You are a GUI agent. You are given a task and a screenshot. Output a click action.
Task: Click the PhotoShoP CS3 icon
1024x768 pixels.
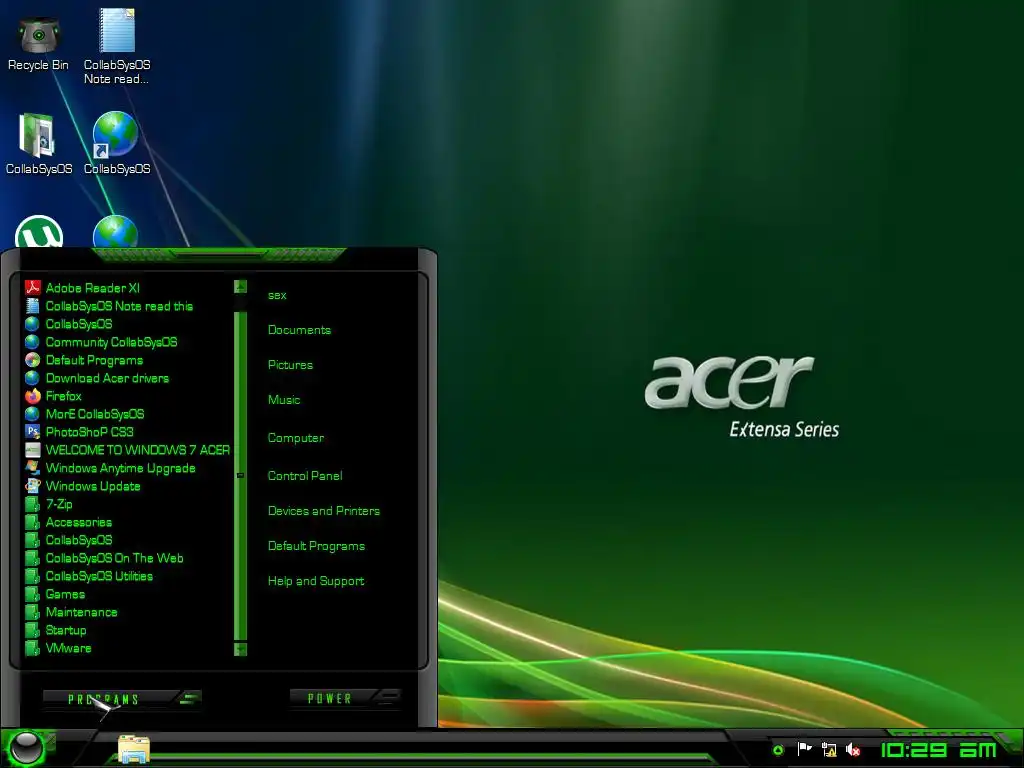33,432
